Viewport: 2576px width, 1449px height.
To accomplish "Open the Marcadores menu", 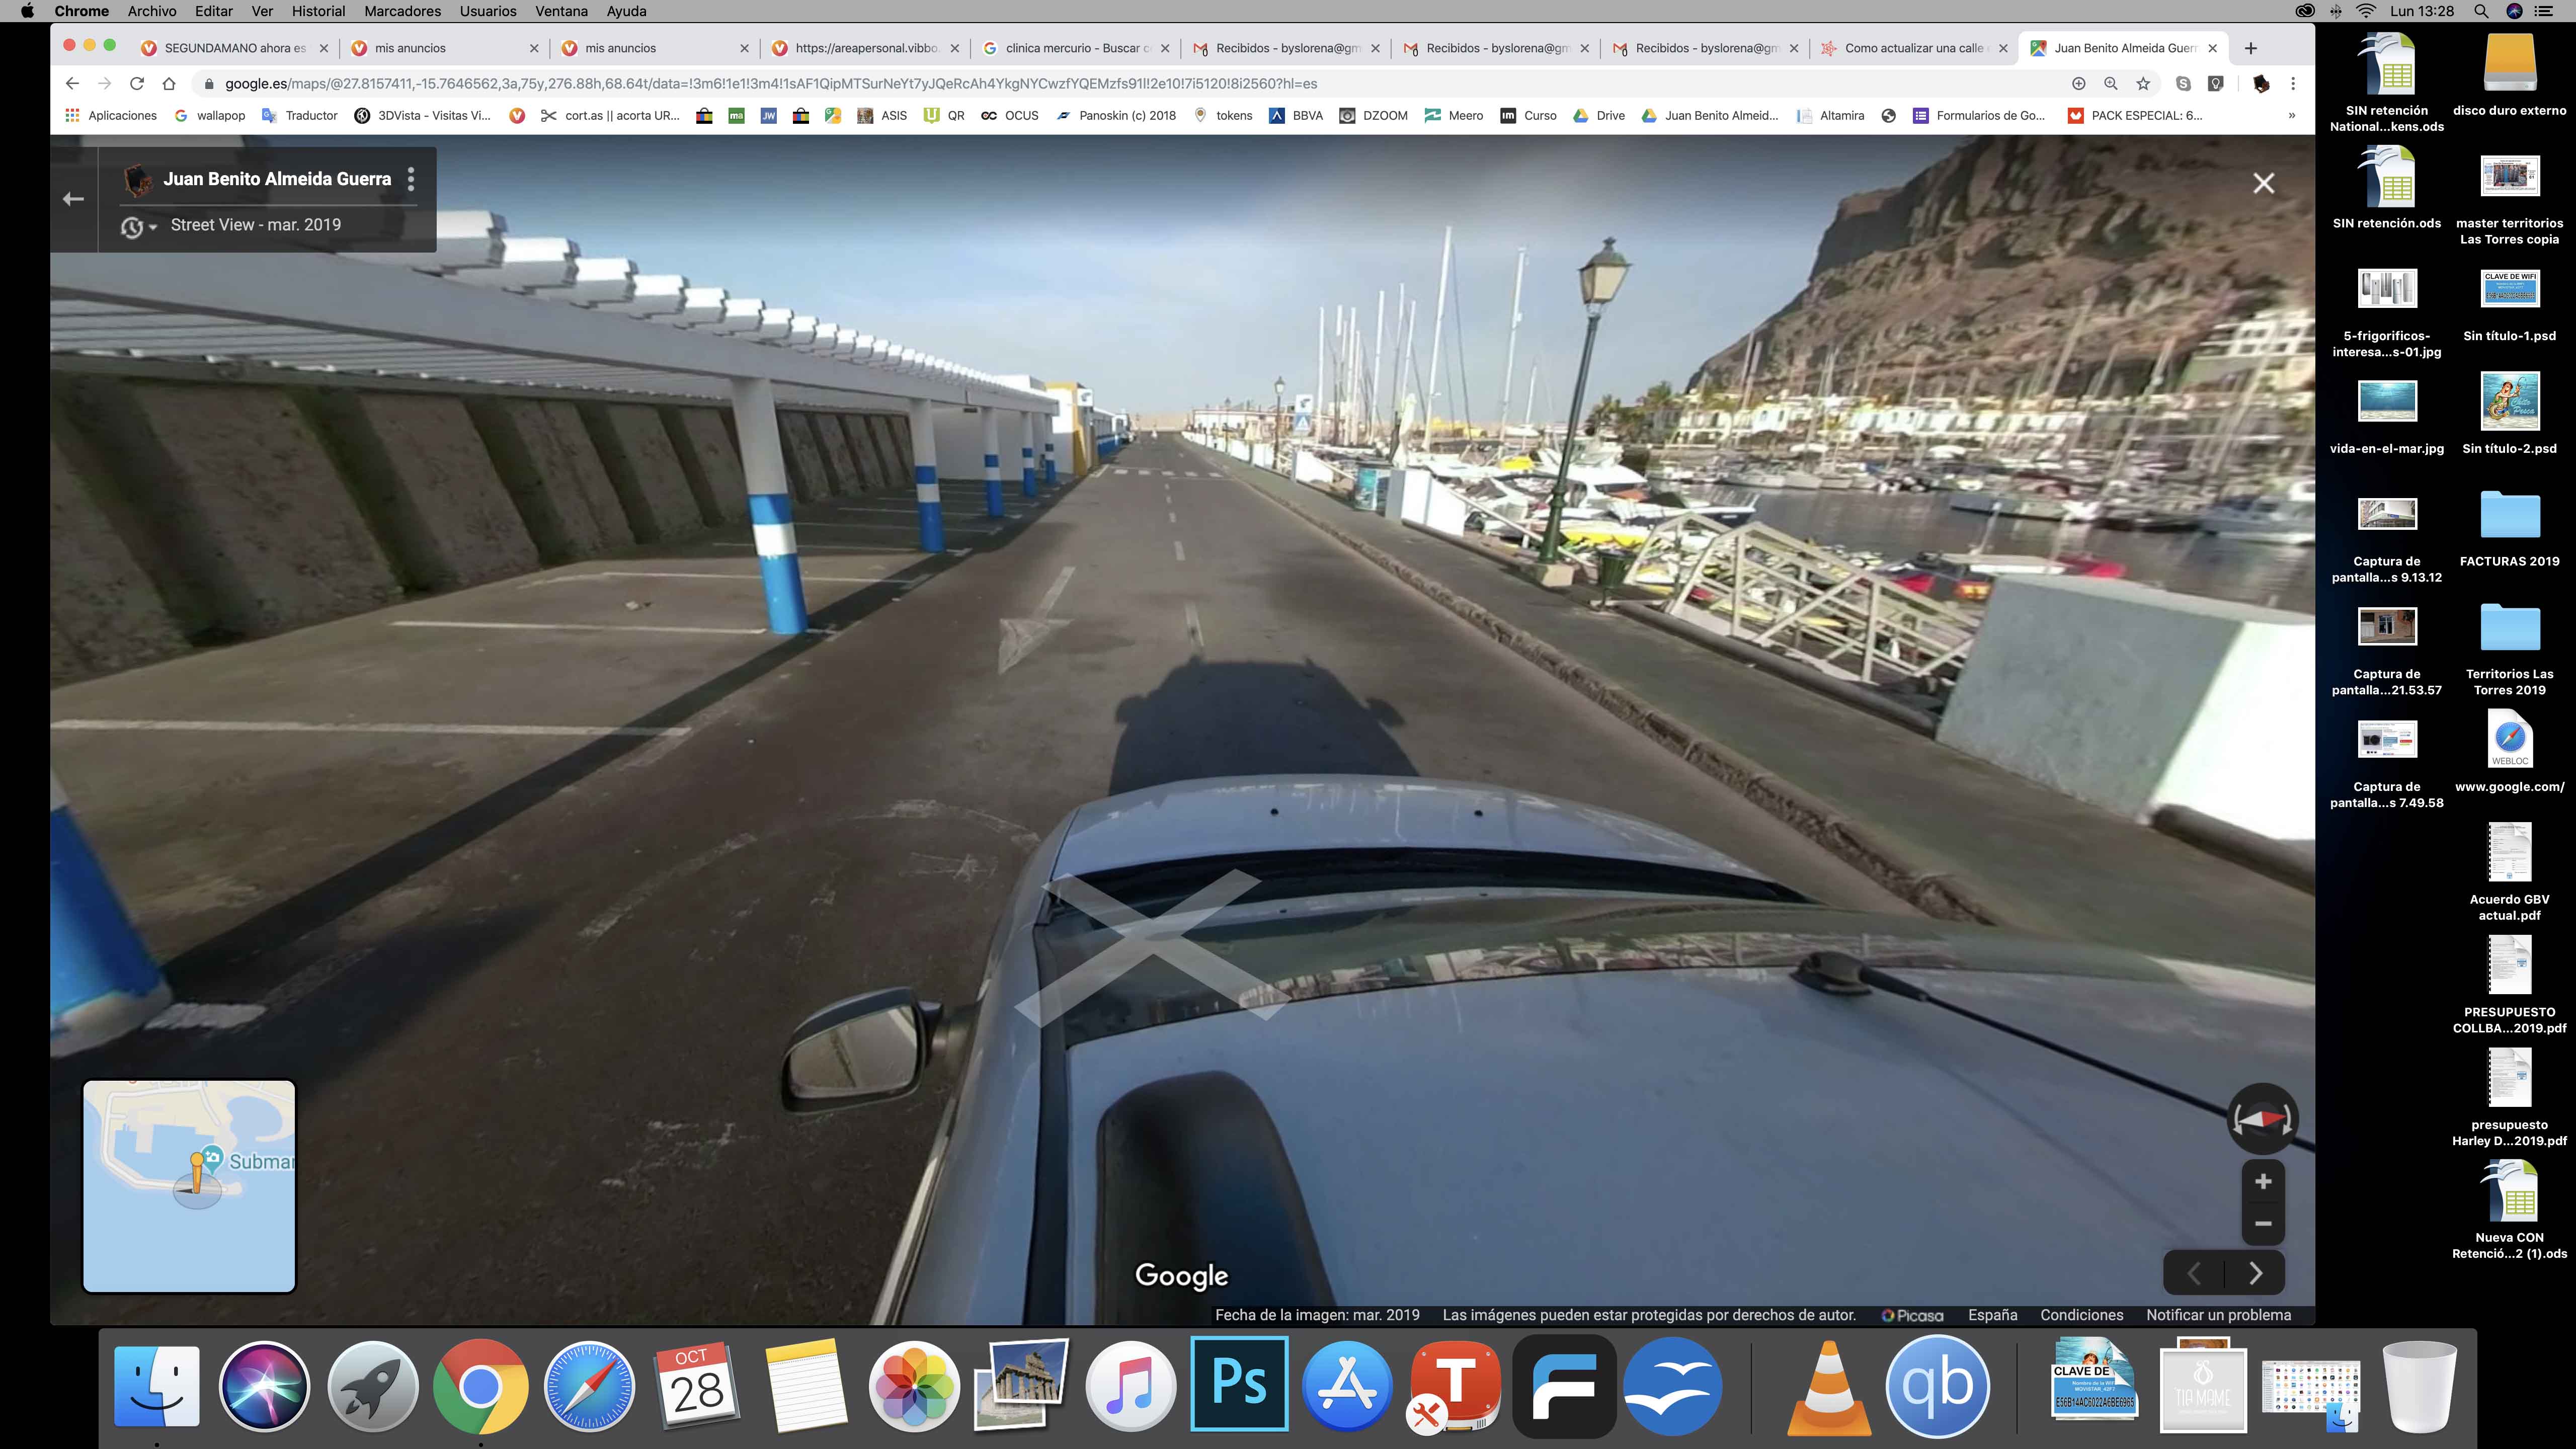I will tap(402, 11).
